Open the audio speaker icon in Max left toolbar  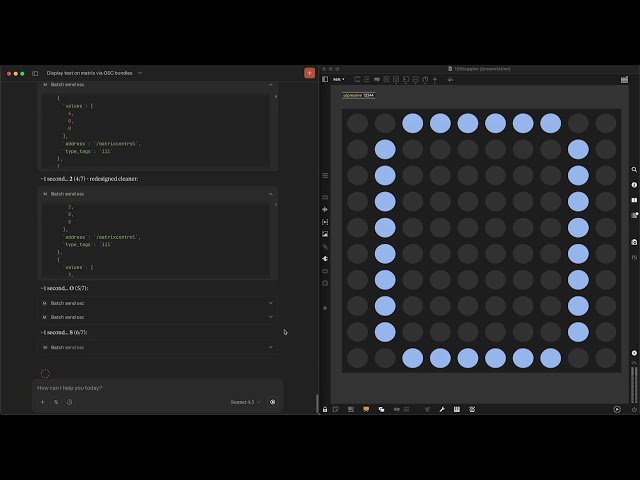(x=325, y=209)
